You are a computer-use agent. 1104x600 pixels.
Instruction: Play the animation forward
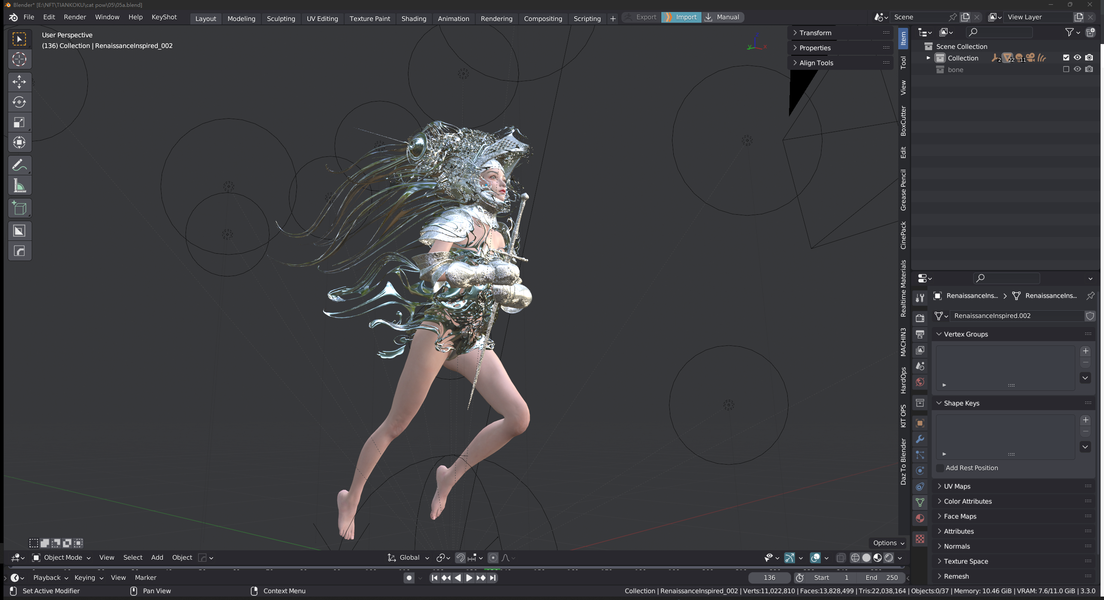click(x=469, y=577)
